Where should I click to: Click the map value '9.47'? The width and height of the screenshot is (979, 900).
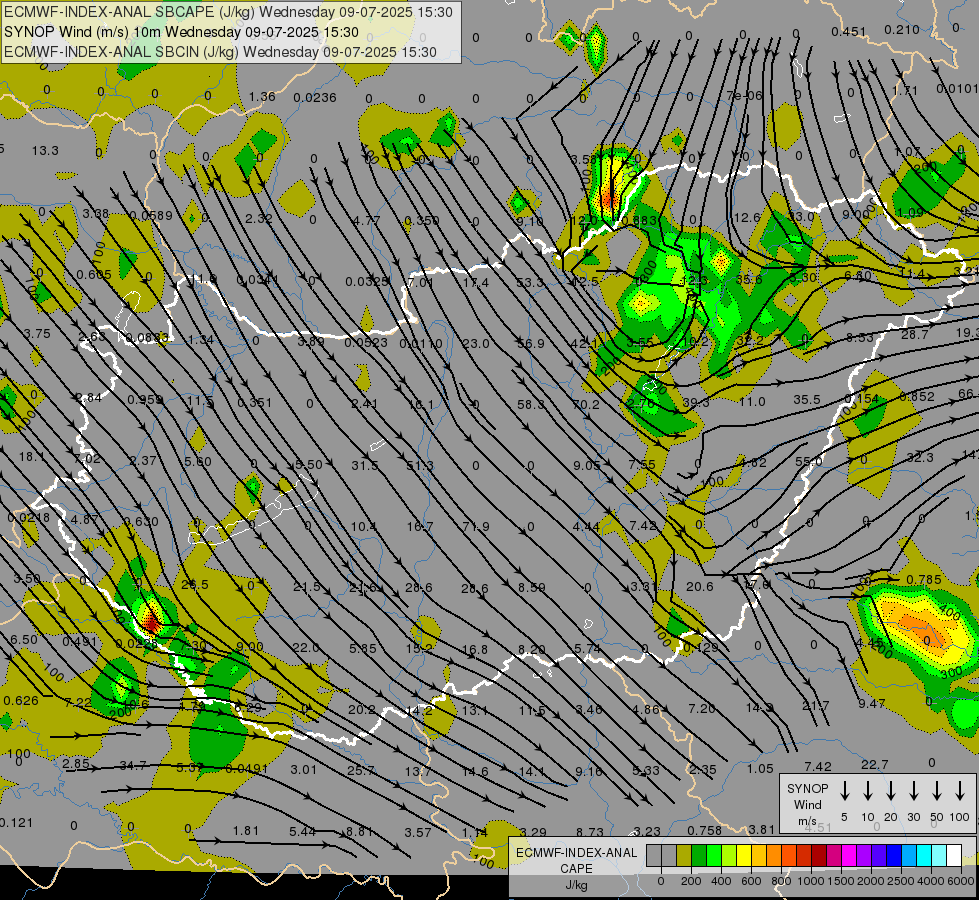coord(871,703)
